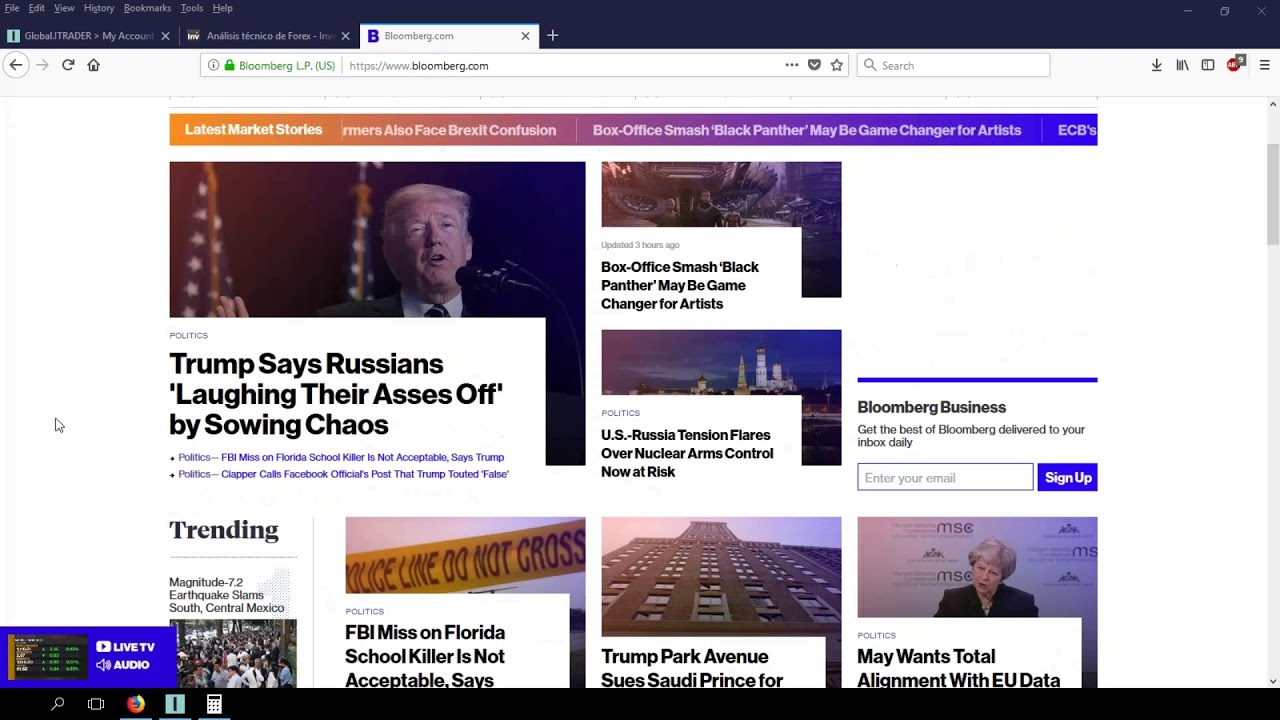The image size is (1280, 720).
Task: Switch to Análisis técnico de Forex tab
Action: point(270,36)
